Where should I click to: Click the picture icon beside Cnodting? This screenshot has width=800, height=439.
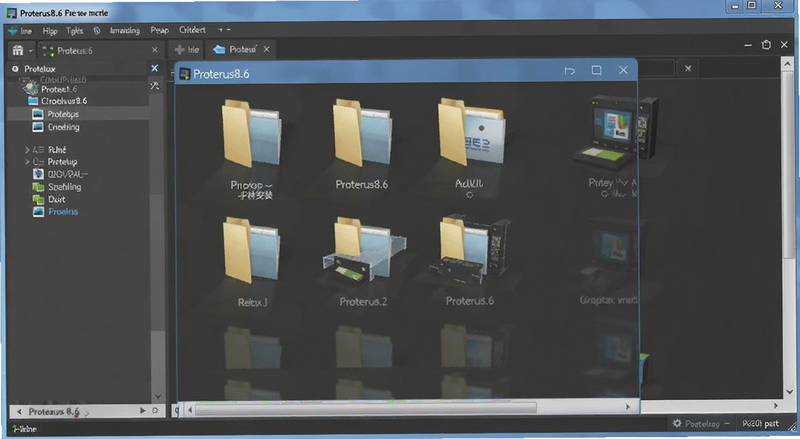pos(38,127)
